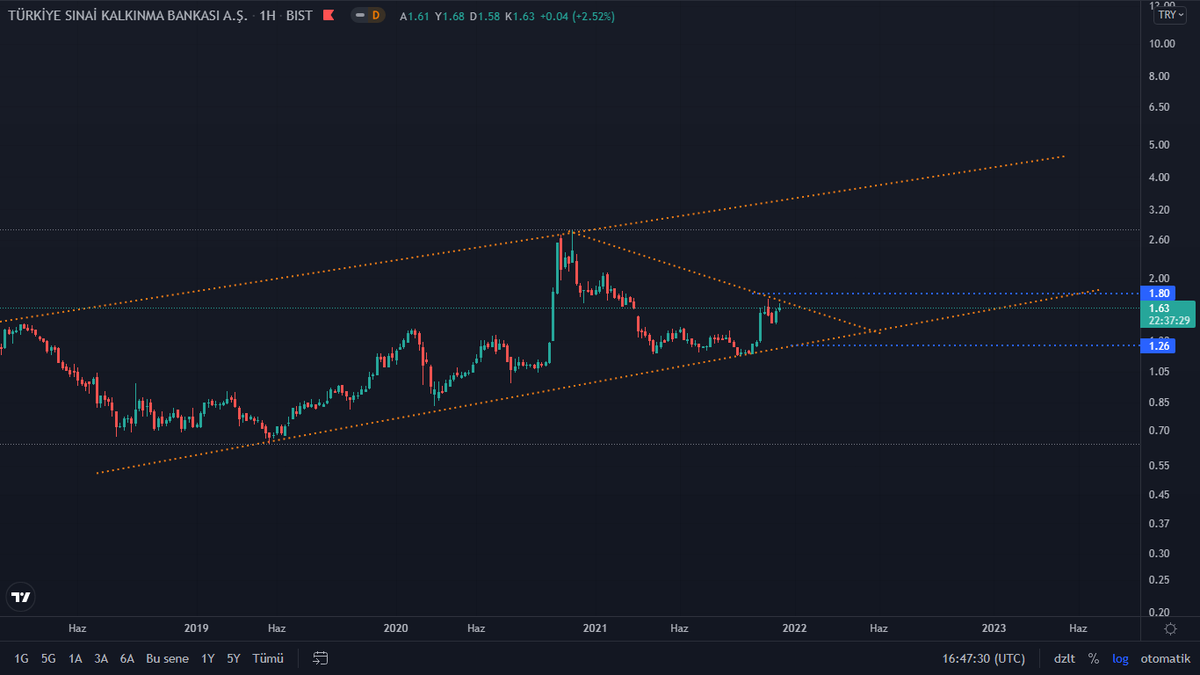Set range to 5G
The width and height of the screenshot is (1200, 675).
48,659
